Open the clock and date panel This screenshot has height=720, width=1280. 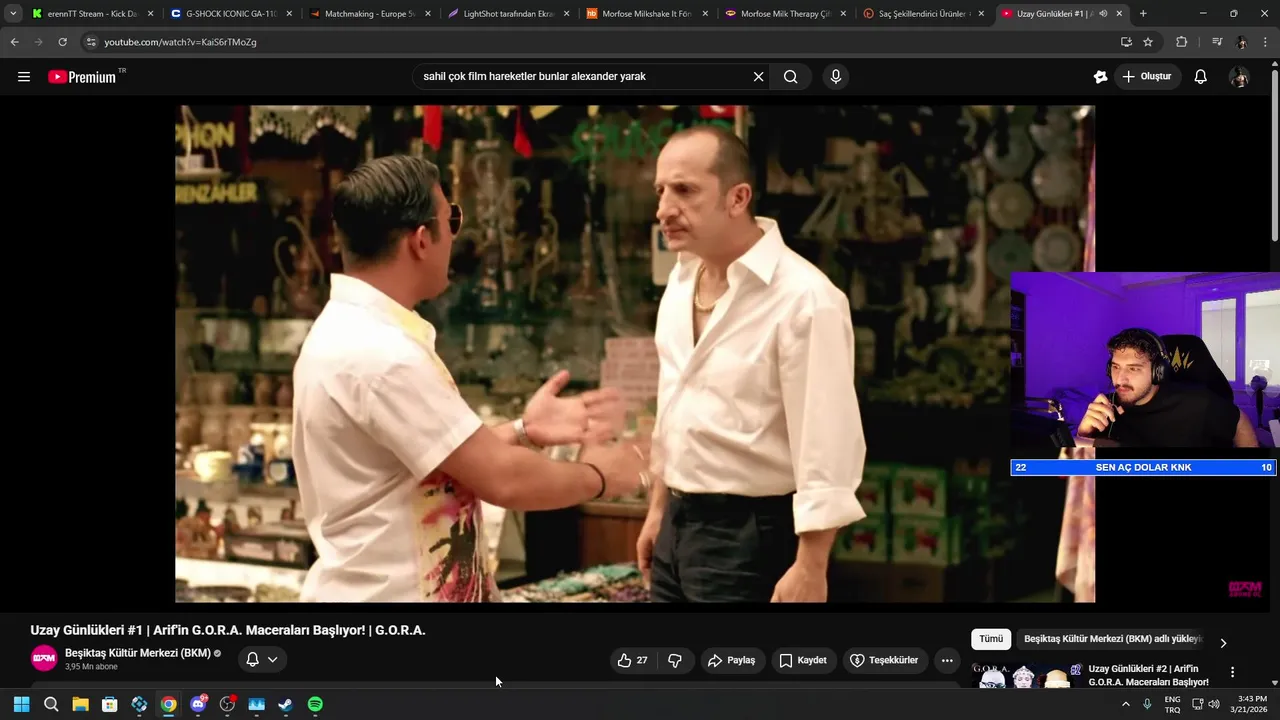pyautogui.click(x=1252, y=704)
